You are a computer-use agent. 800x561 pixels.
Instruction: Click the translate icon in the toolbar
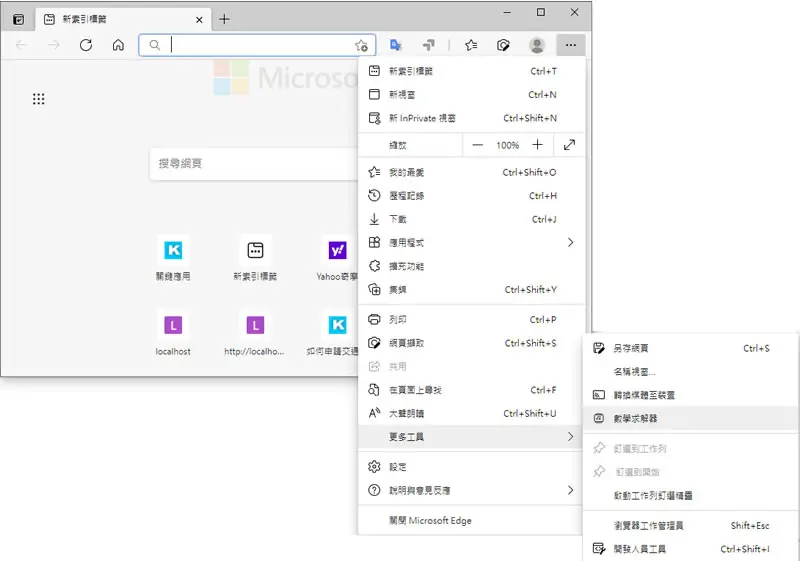coord(395,45)
